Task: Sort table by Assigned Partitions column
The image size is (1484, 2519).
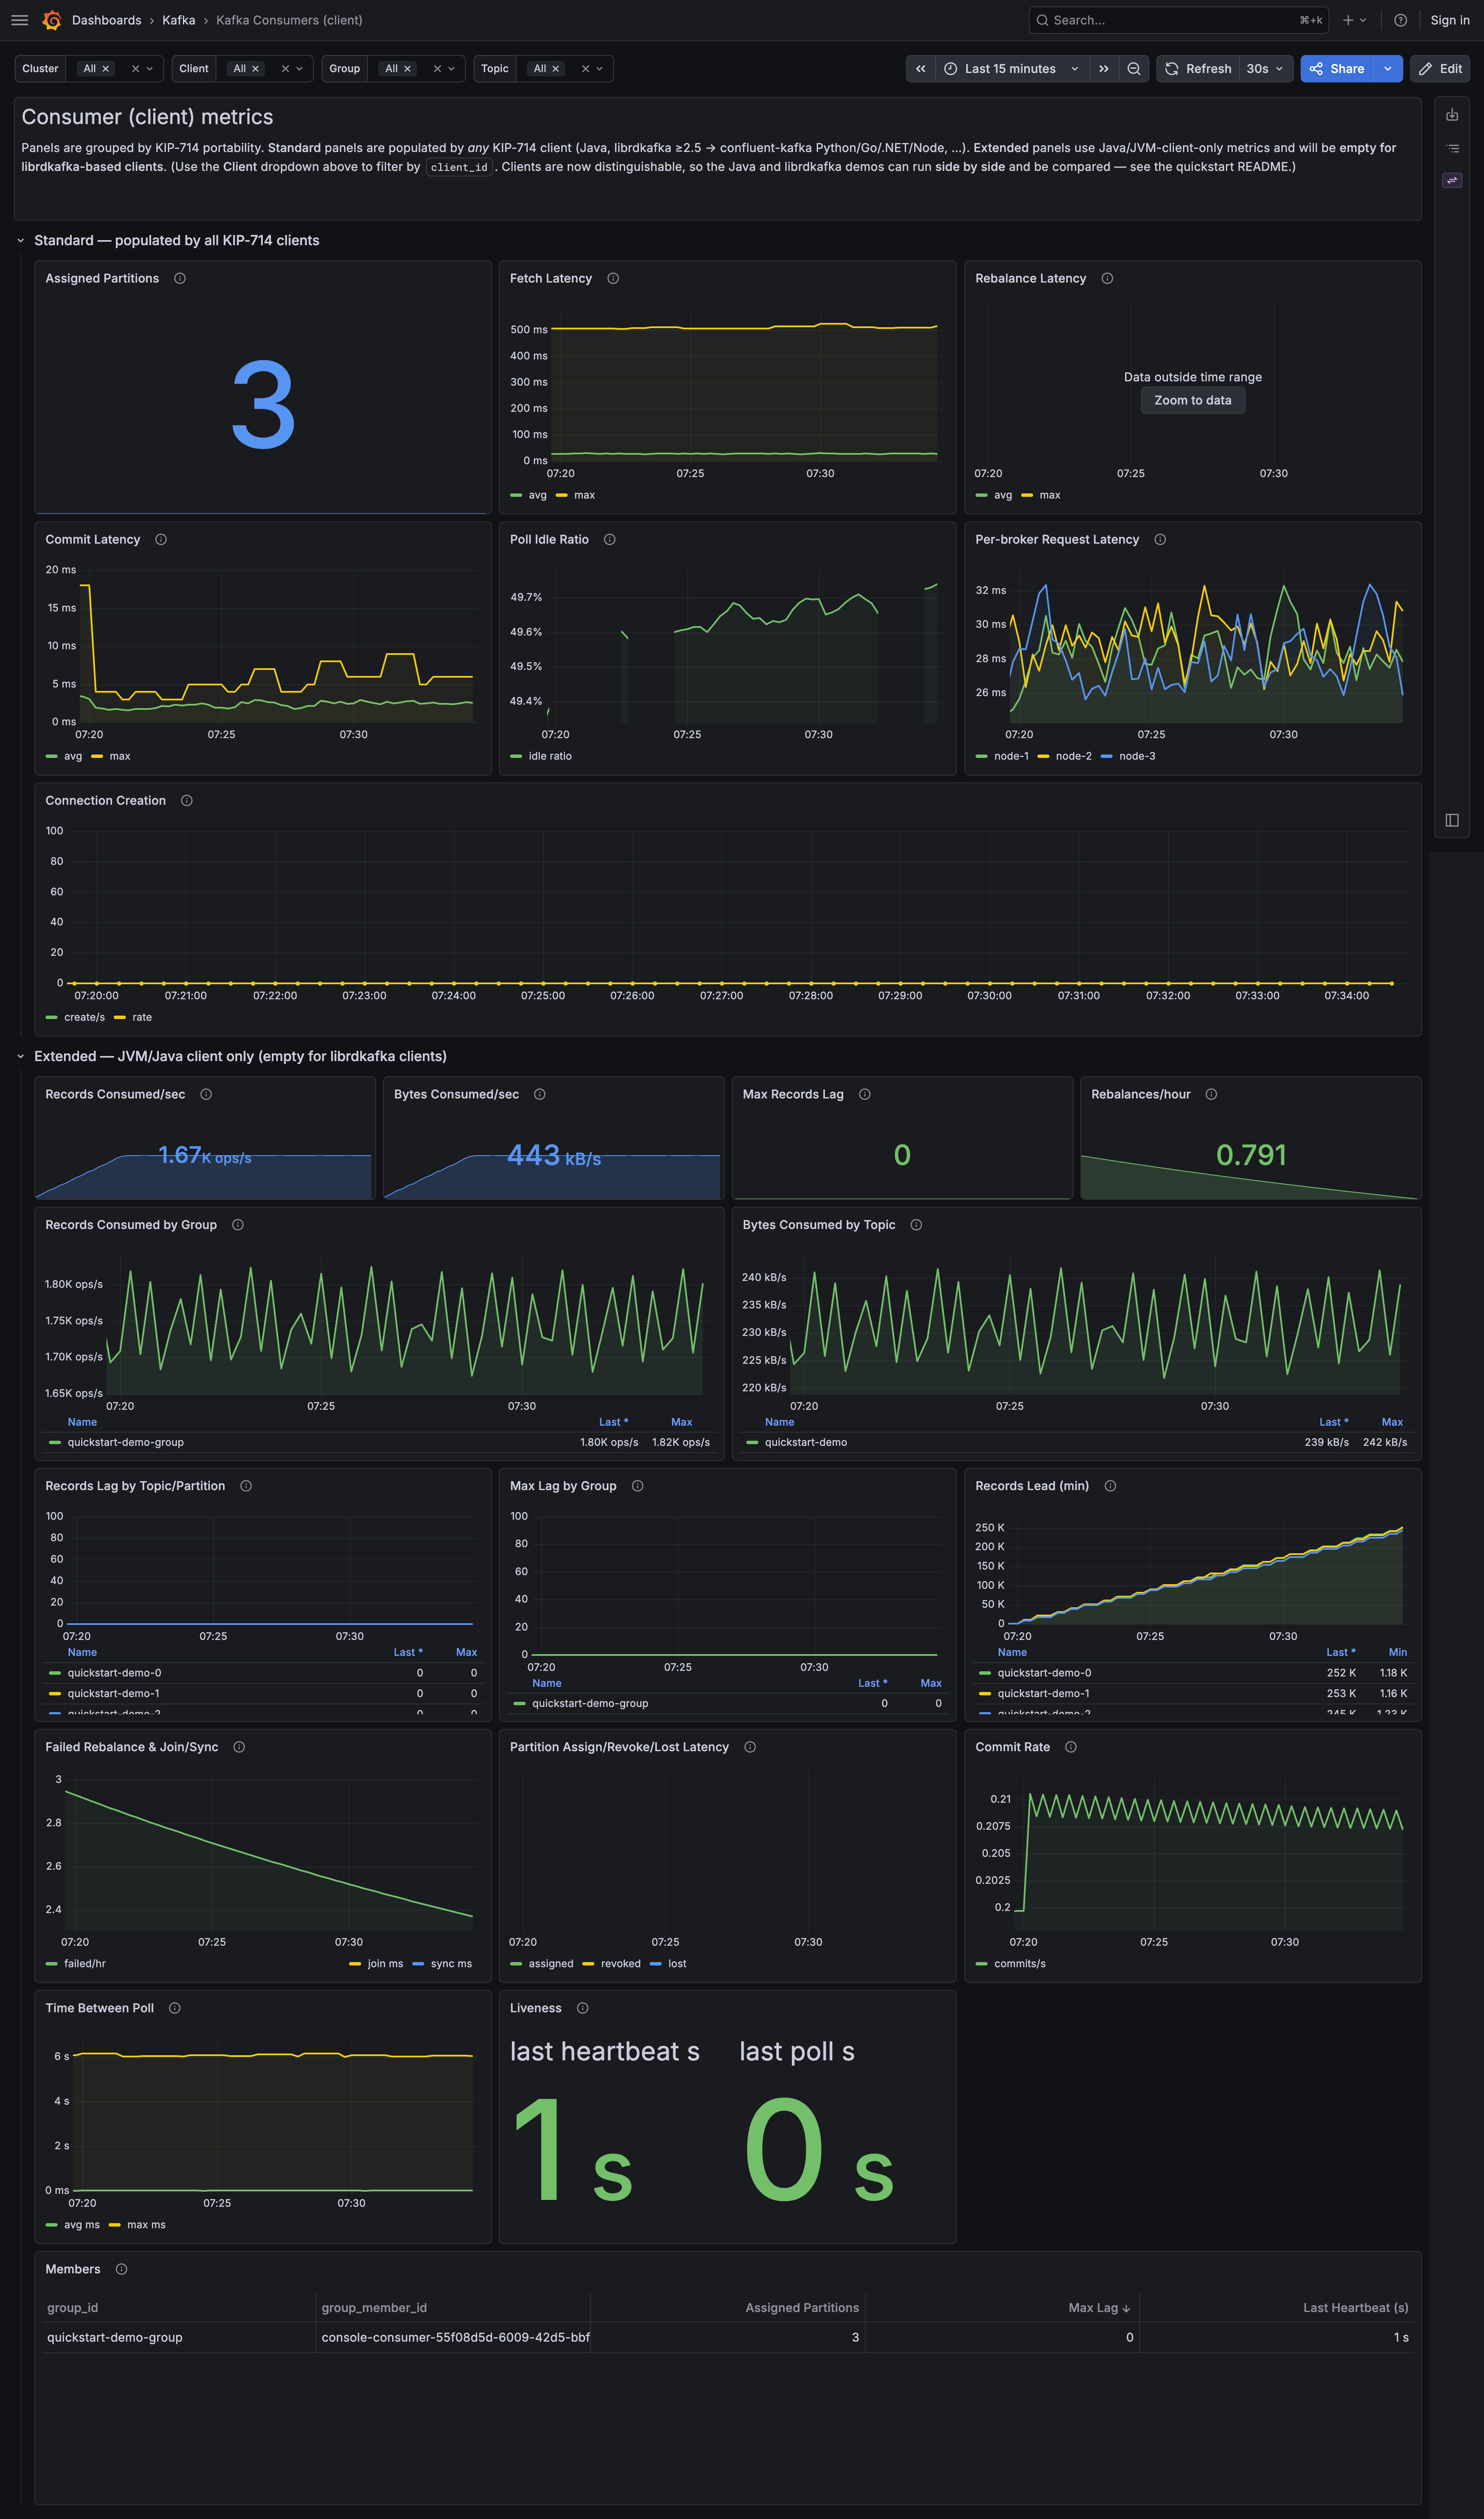Action: pyautogui.click(x=802, y=2308)
